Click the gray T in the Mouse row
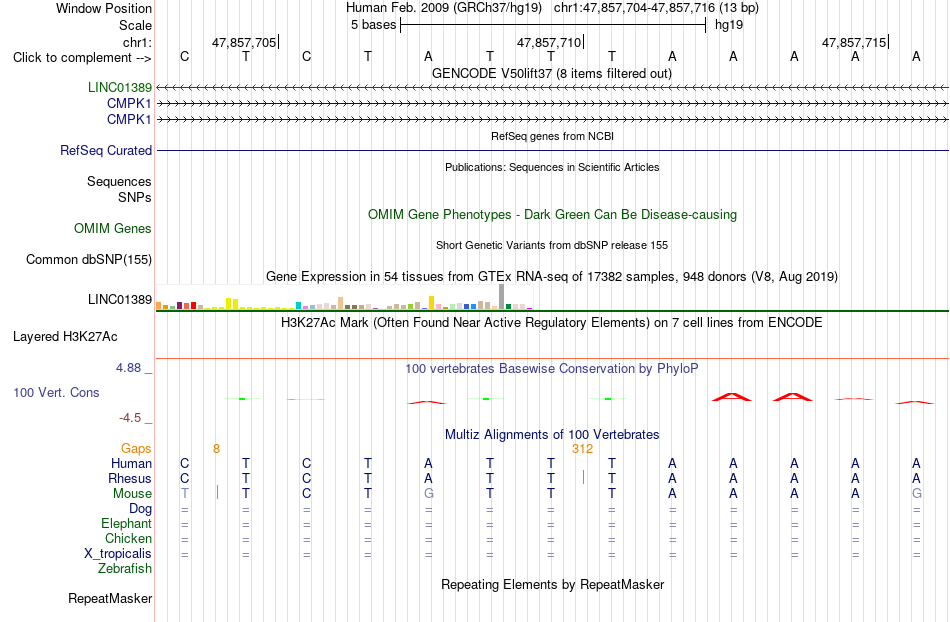The width and height of the screenshot is (950, 622). (185, 494)
